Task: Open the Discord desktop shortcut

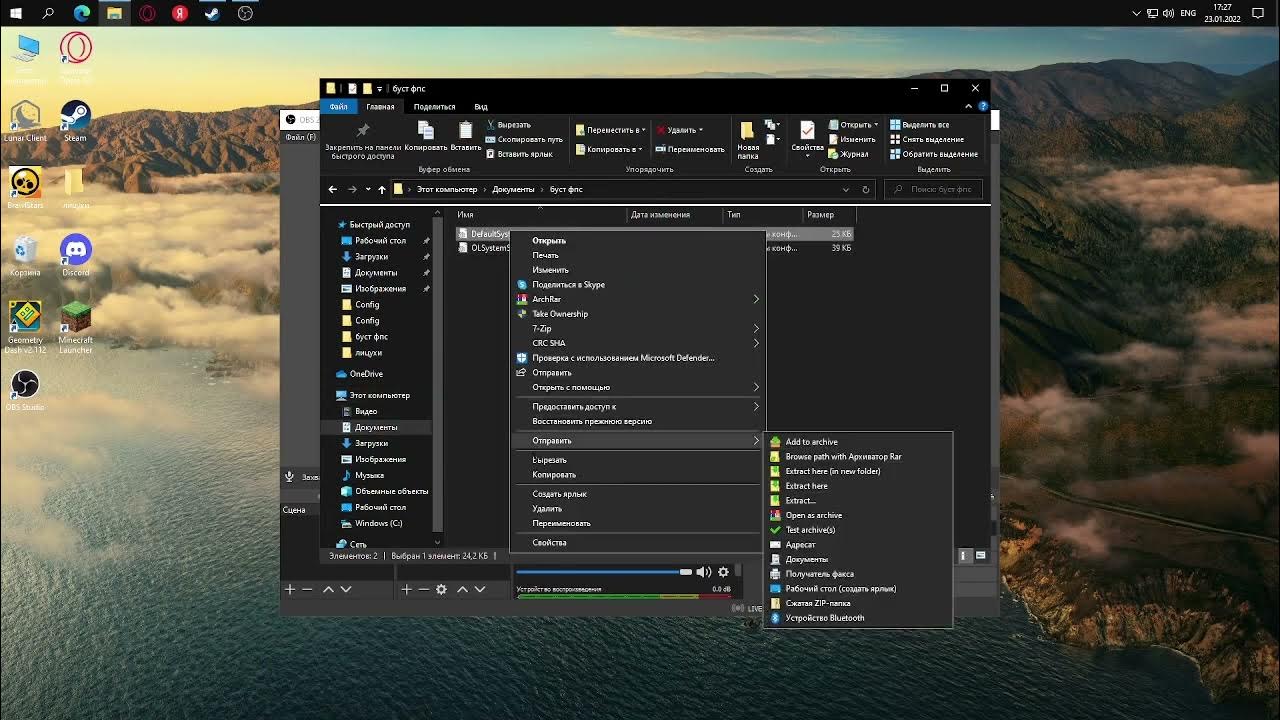Action: pyautogui.click(x=75, y=254)
